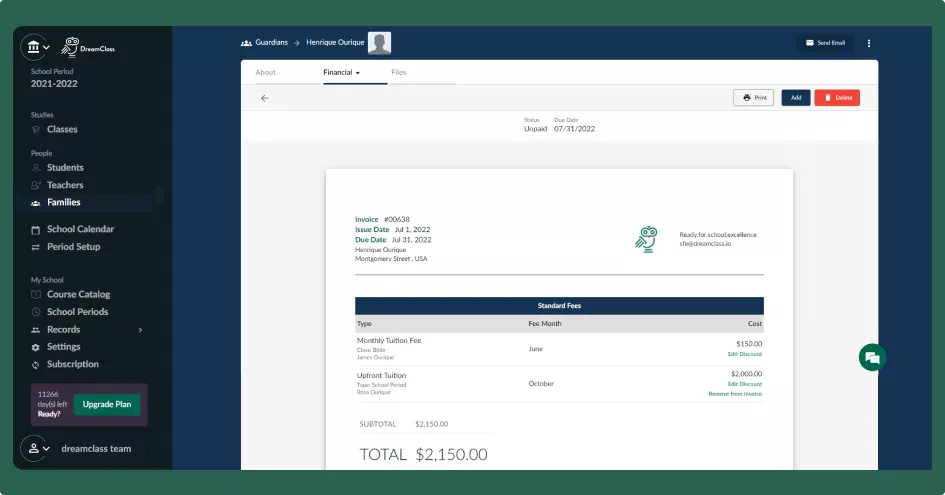
Task: Click Remove from Invoice link
Action: pyautogui.click(x=735, y=394)
